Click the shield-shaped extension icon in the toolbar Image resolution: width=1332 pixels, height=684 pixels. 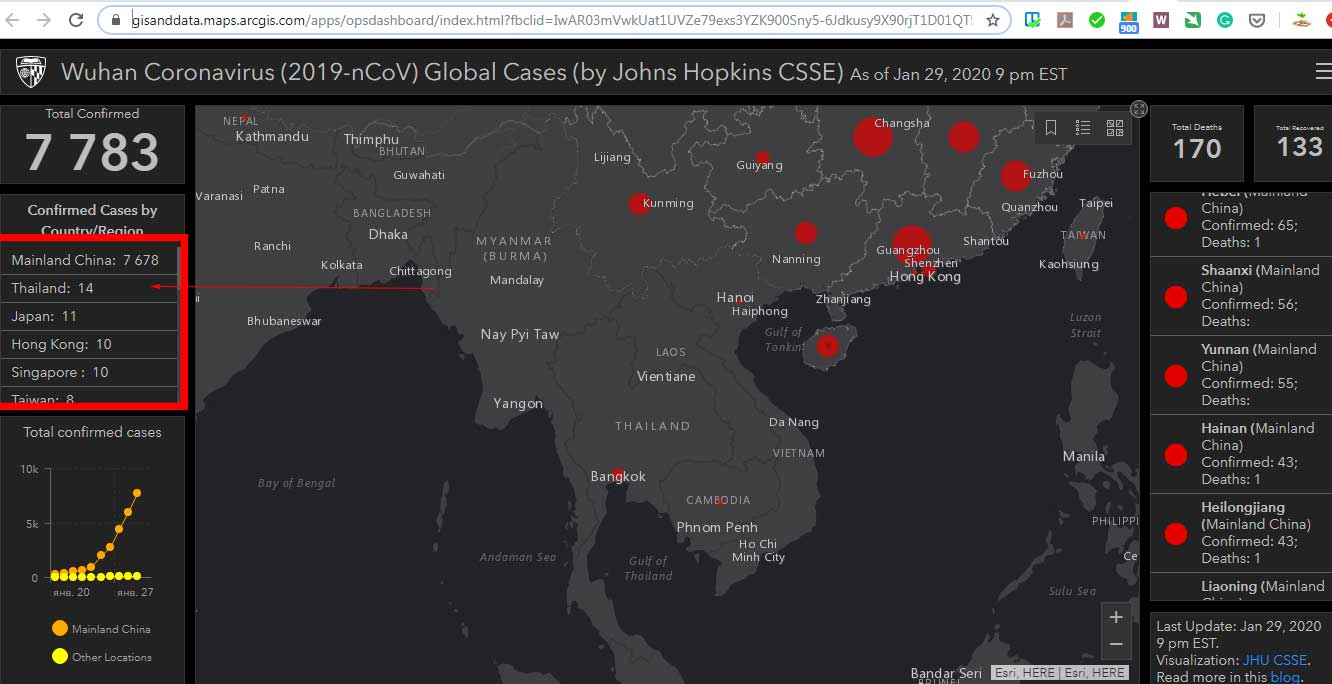[x=1257, y=20]
